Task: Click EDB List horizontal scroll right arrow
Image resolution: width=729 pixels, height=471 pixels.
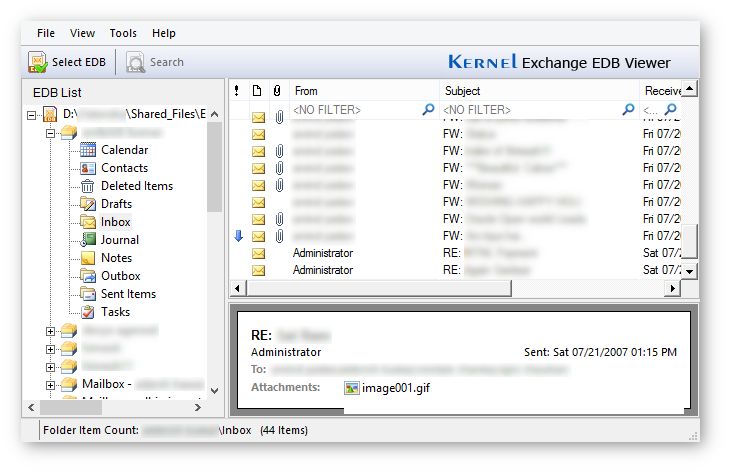Action: pos(198,407)
